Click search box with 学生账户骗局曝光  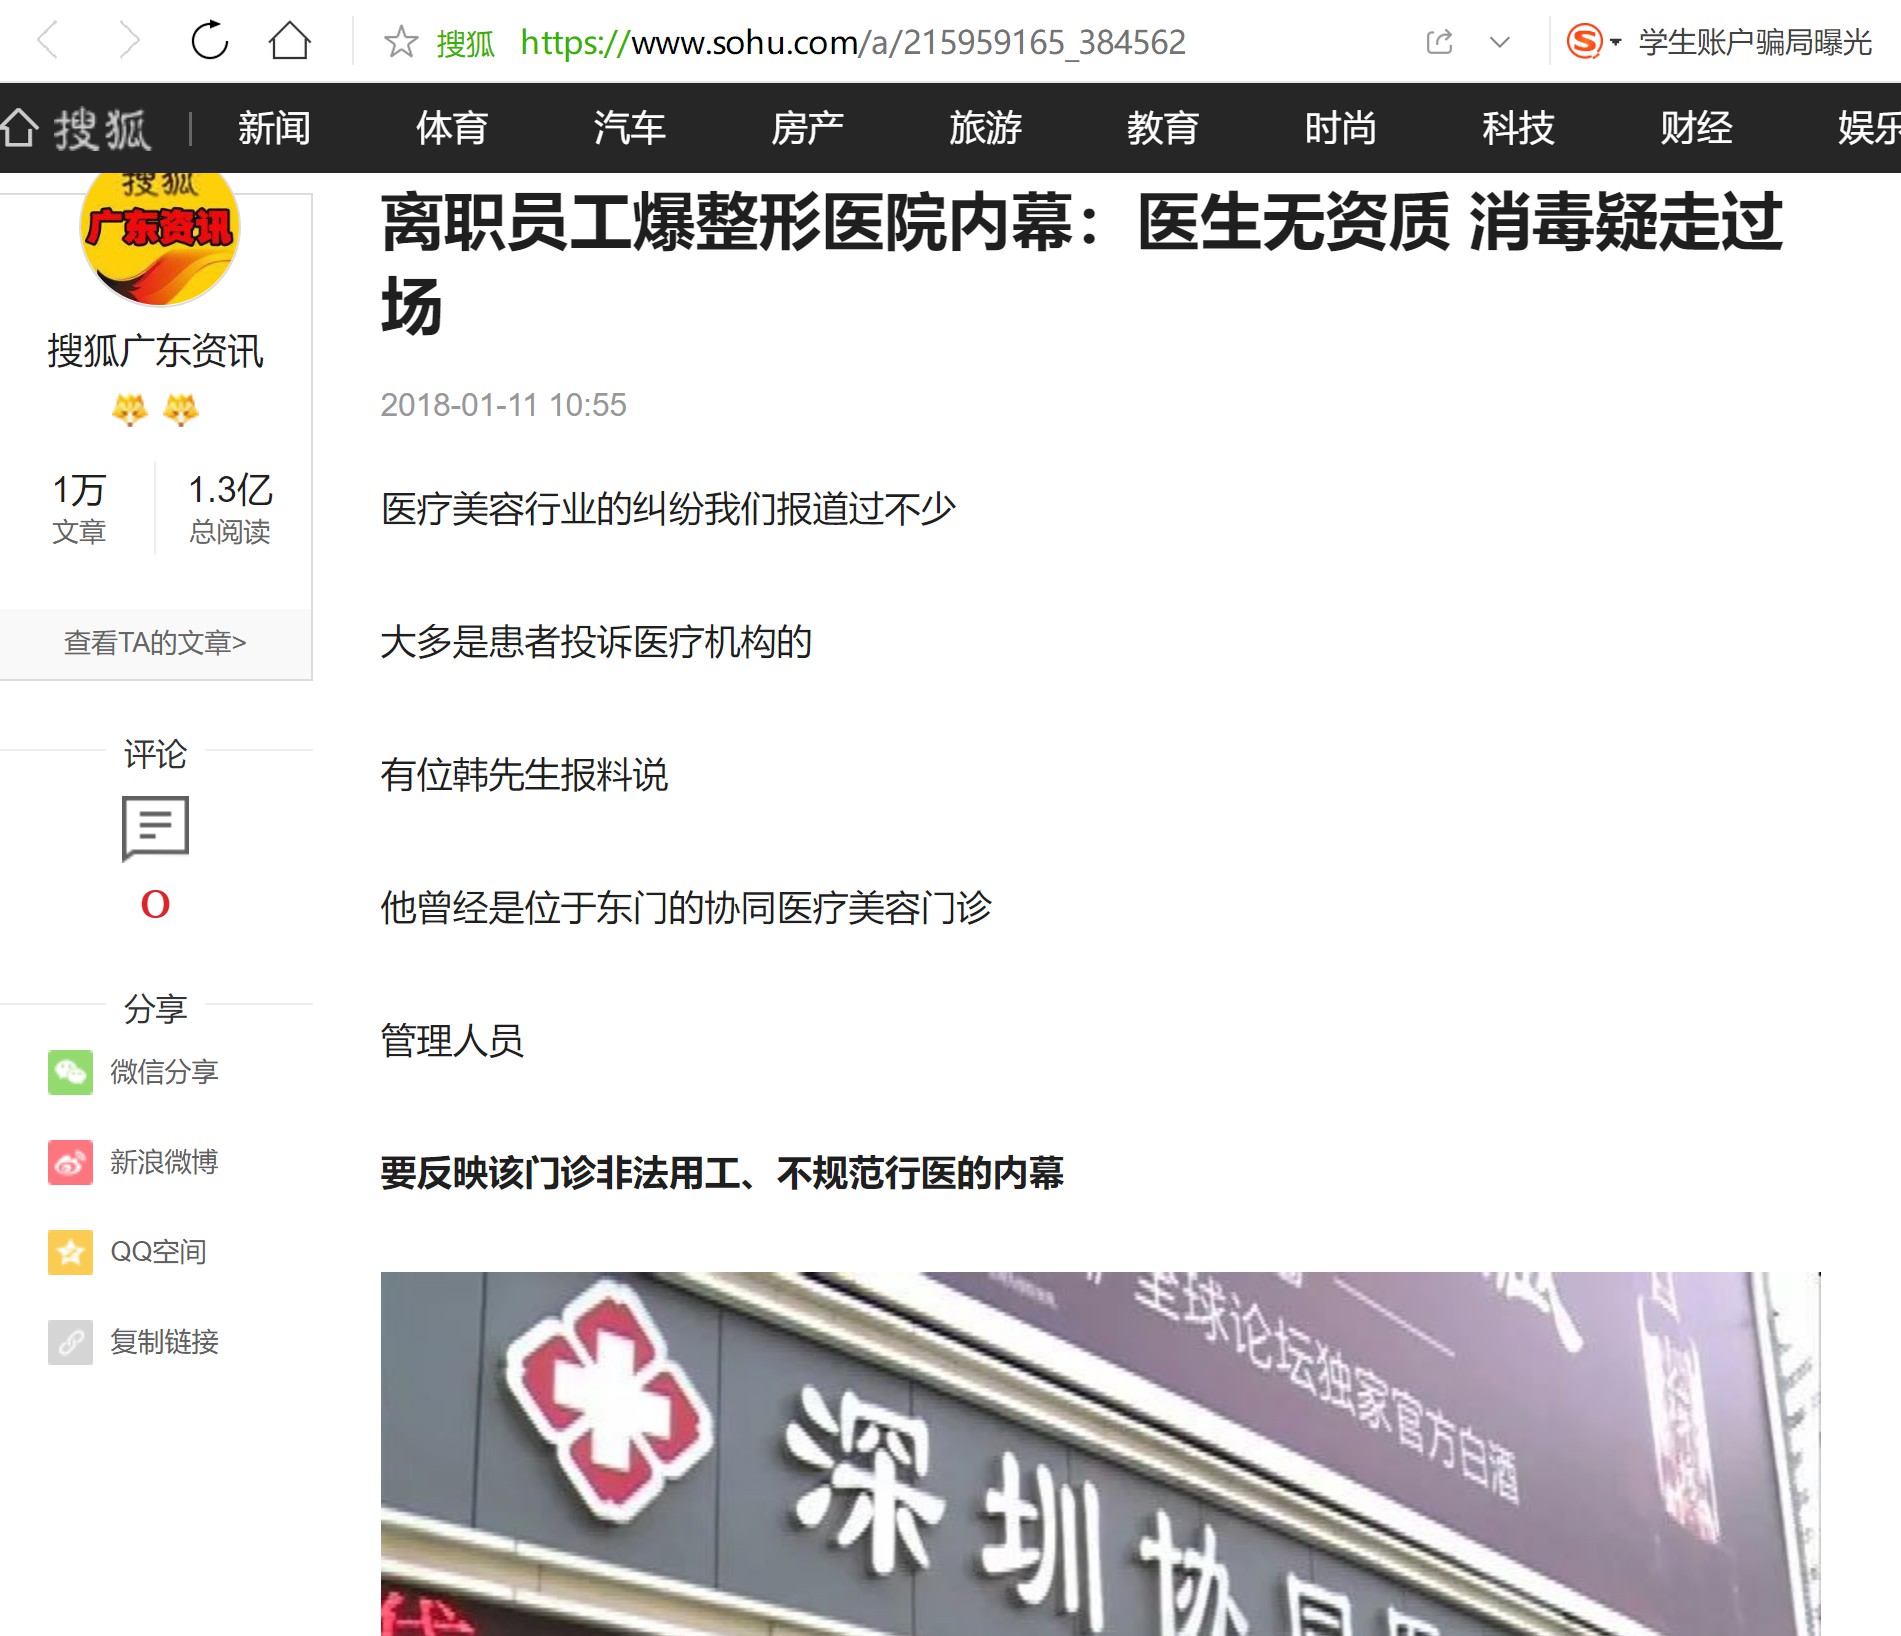(x=1755, y=42)
